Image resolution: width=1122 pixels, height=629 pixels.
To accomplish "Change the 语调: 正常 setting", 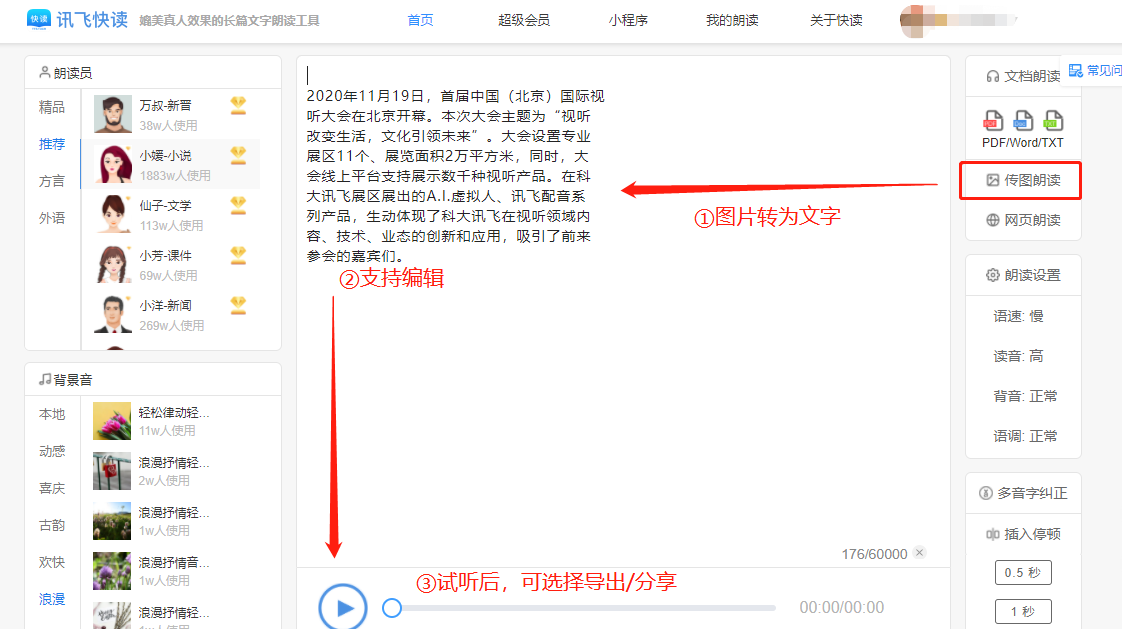I will tap(1025, 437).
